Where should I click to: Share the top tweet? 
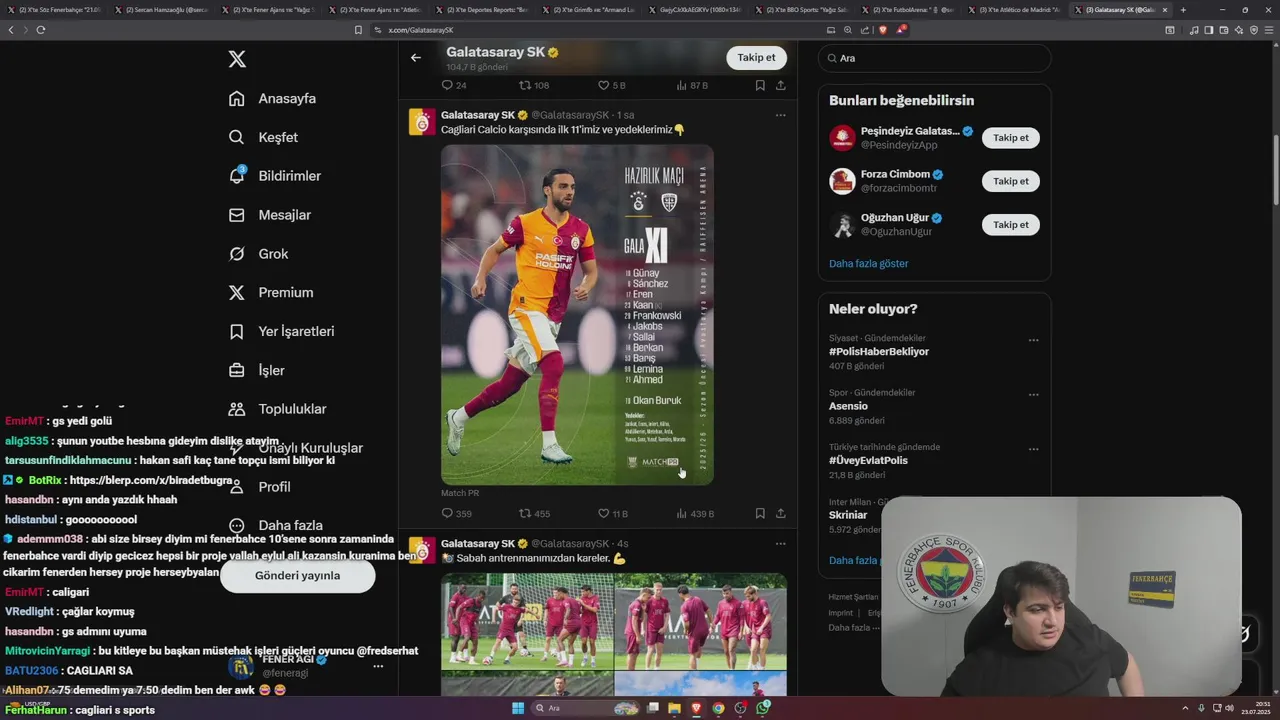click(781, 86)
